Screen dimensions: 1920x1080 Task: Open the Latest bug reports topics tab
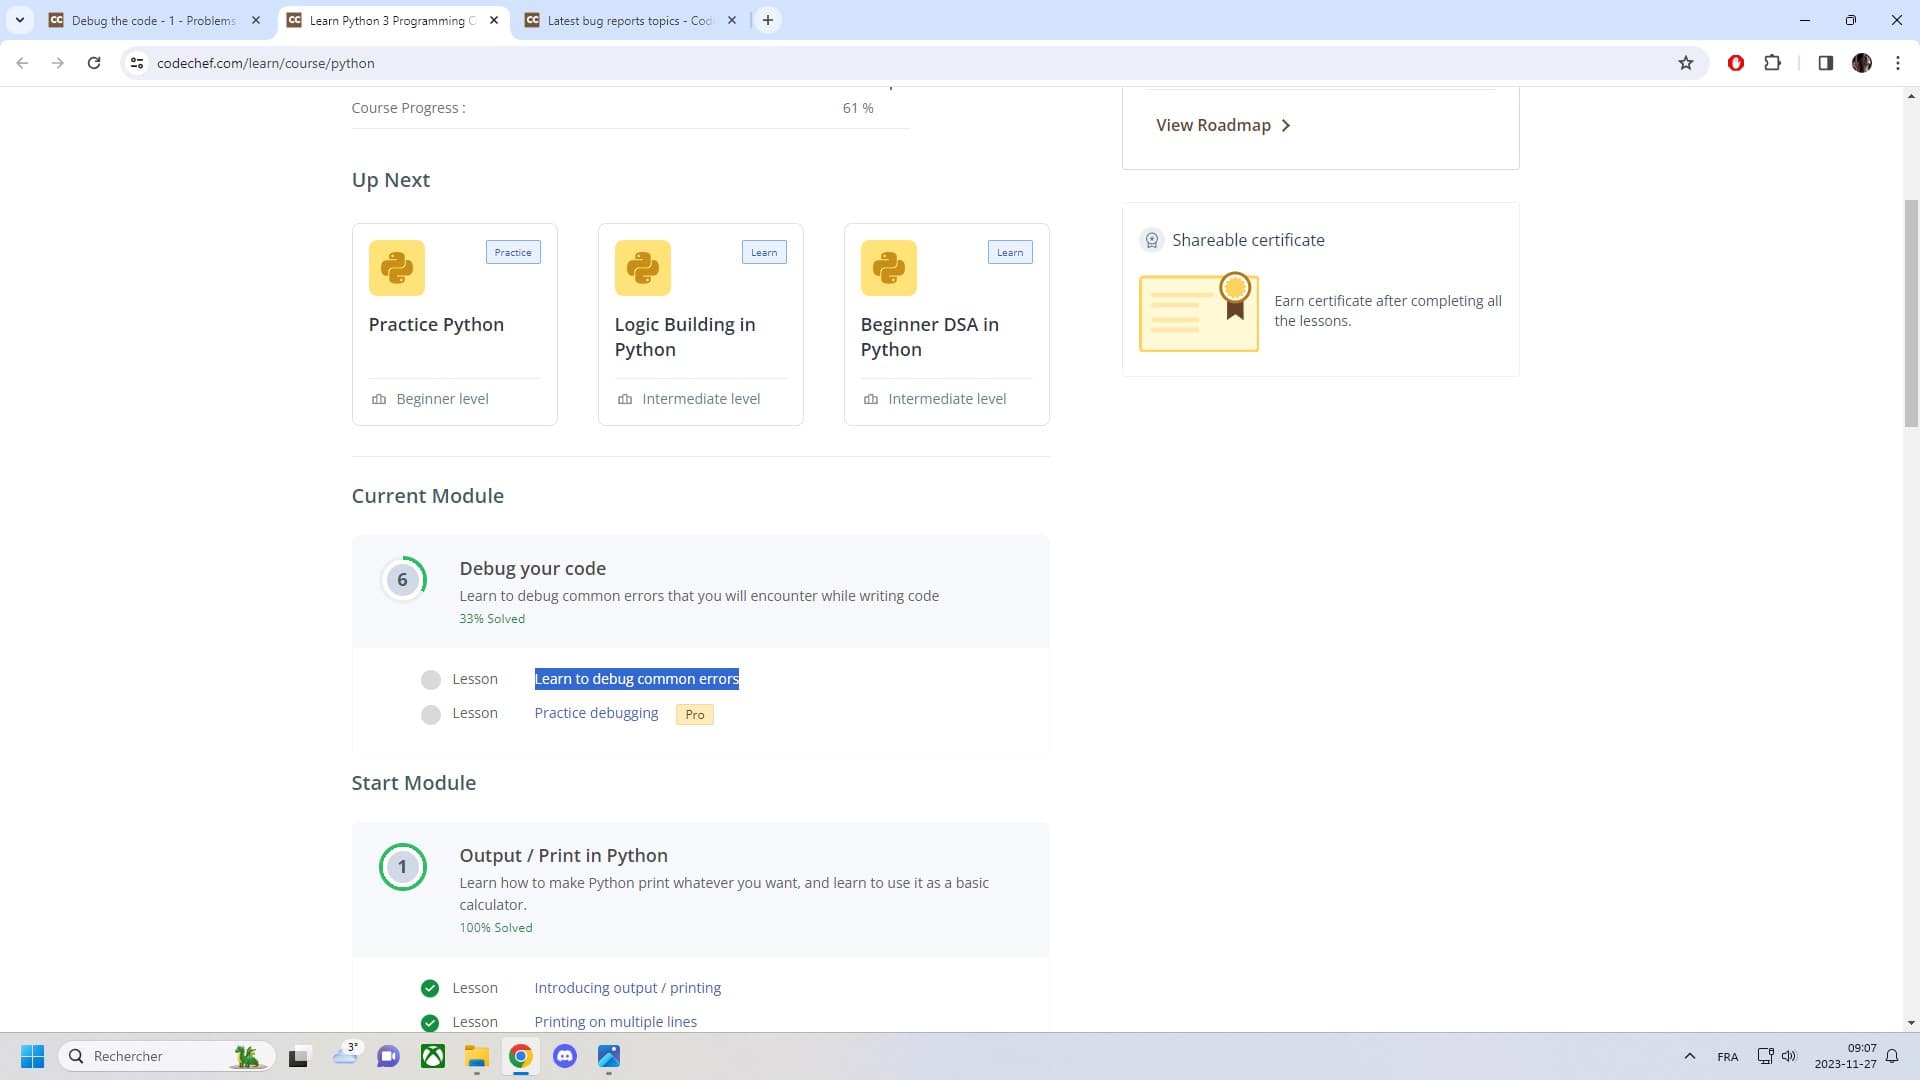620,20
